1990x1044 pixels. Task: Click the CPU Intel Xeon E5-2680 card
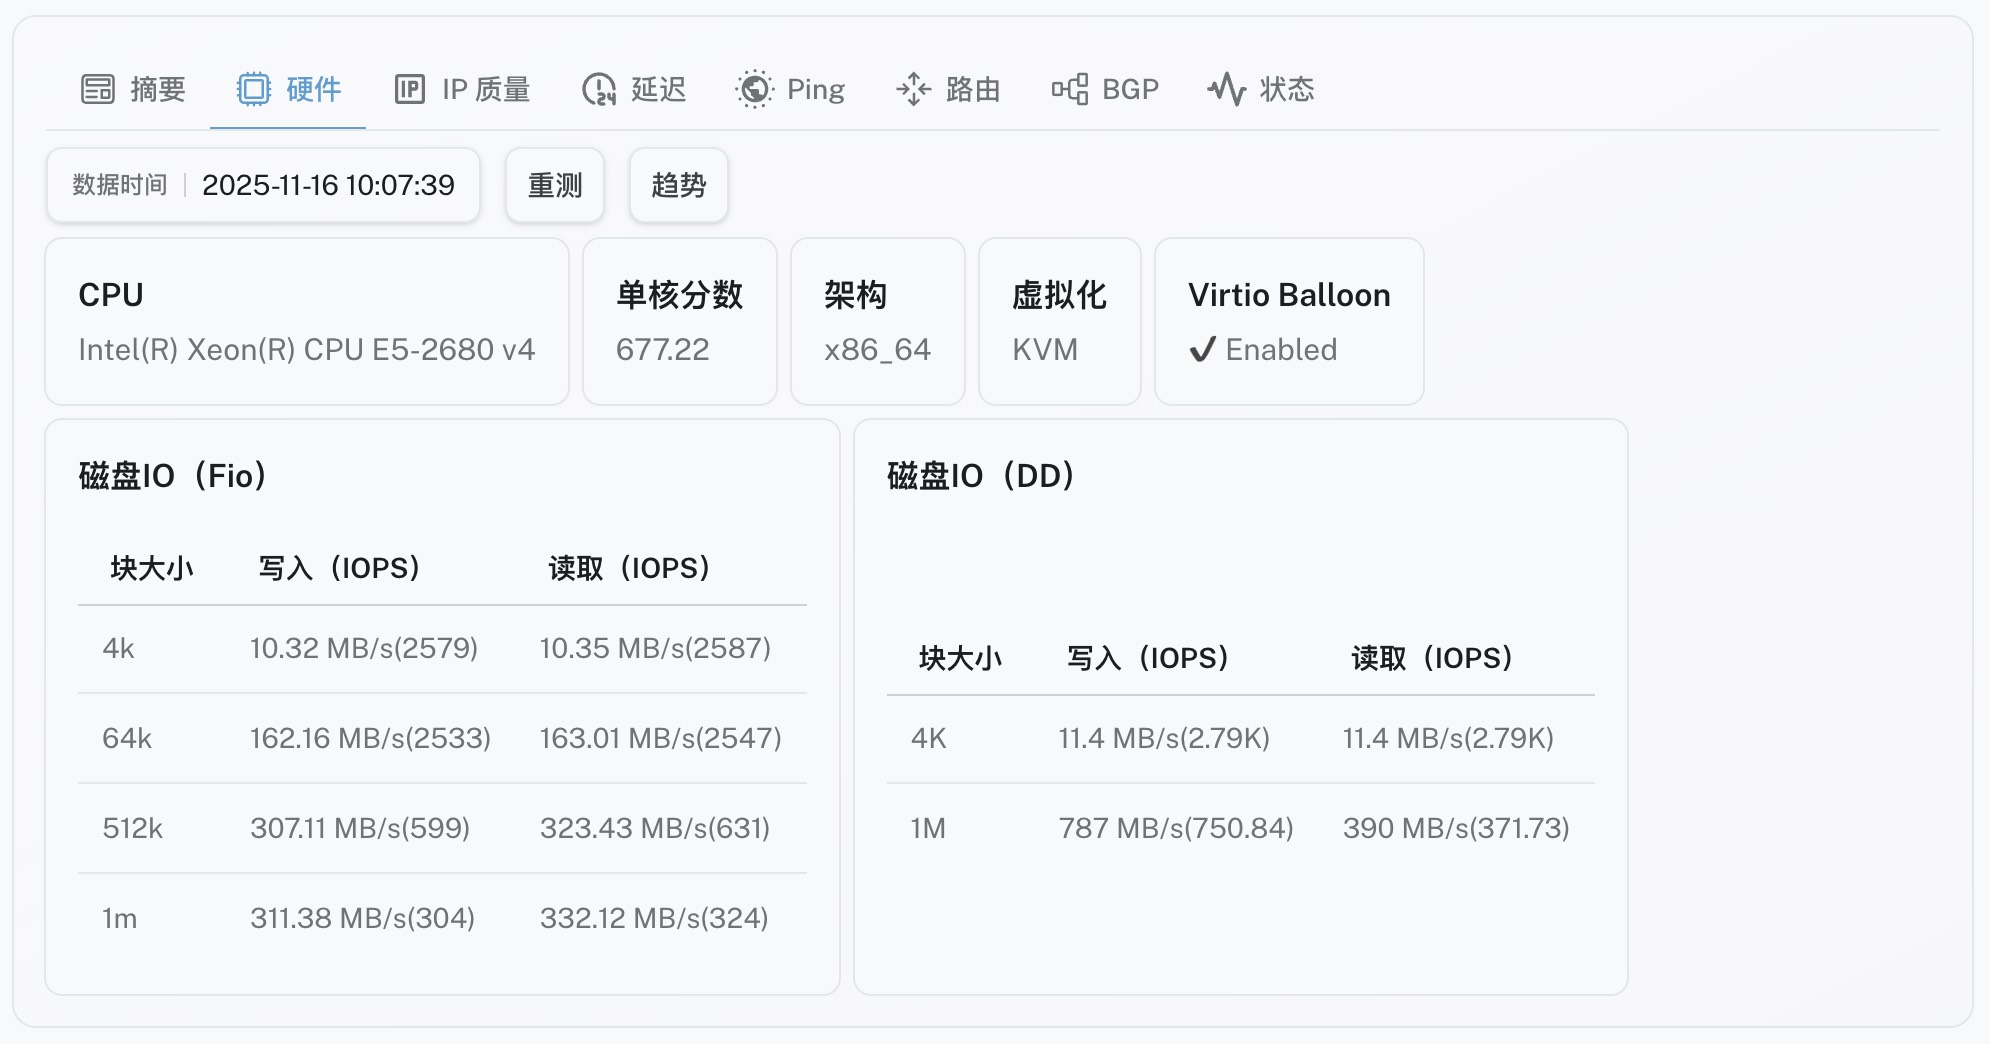[306, 321]
